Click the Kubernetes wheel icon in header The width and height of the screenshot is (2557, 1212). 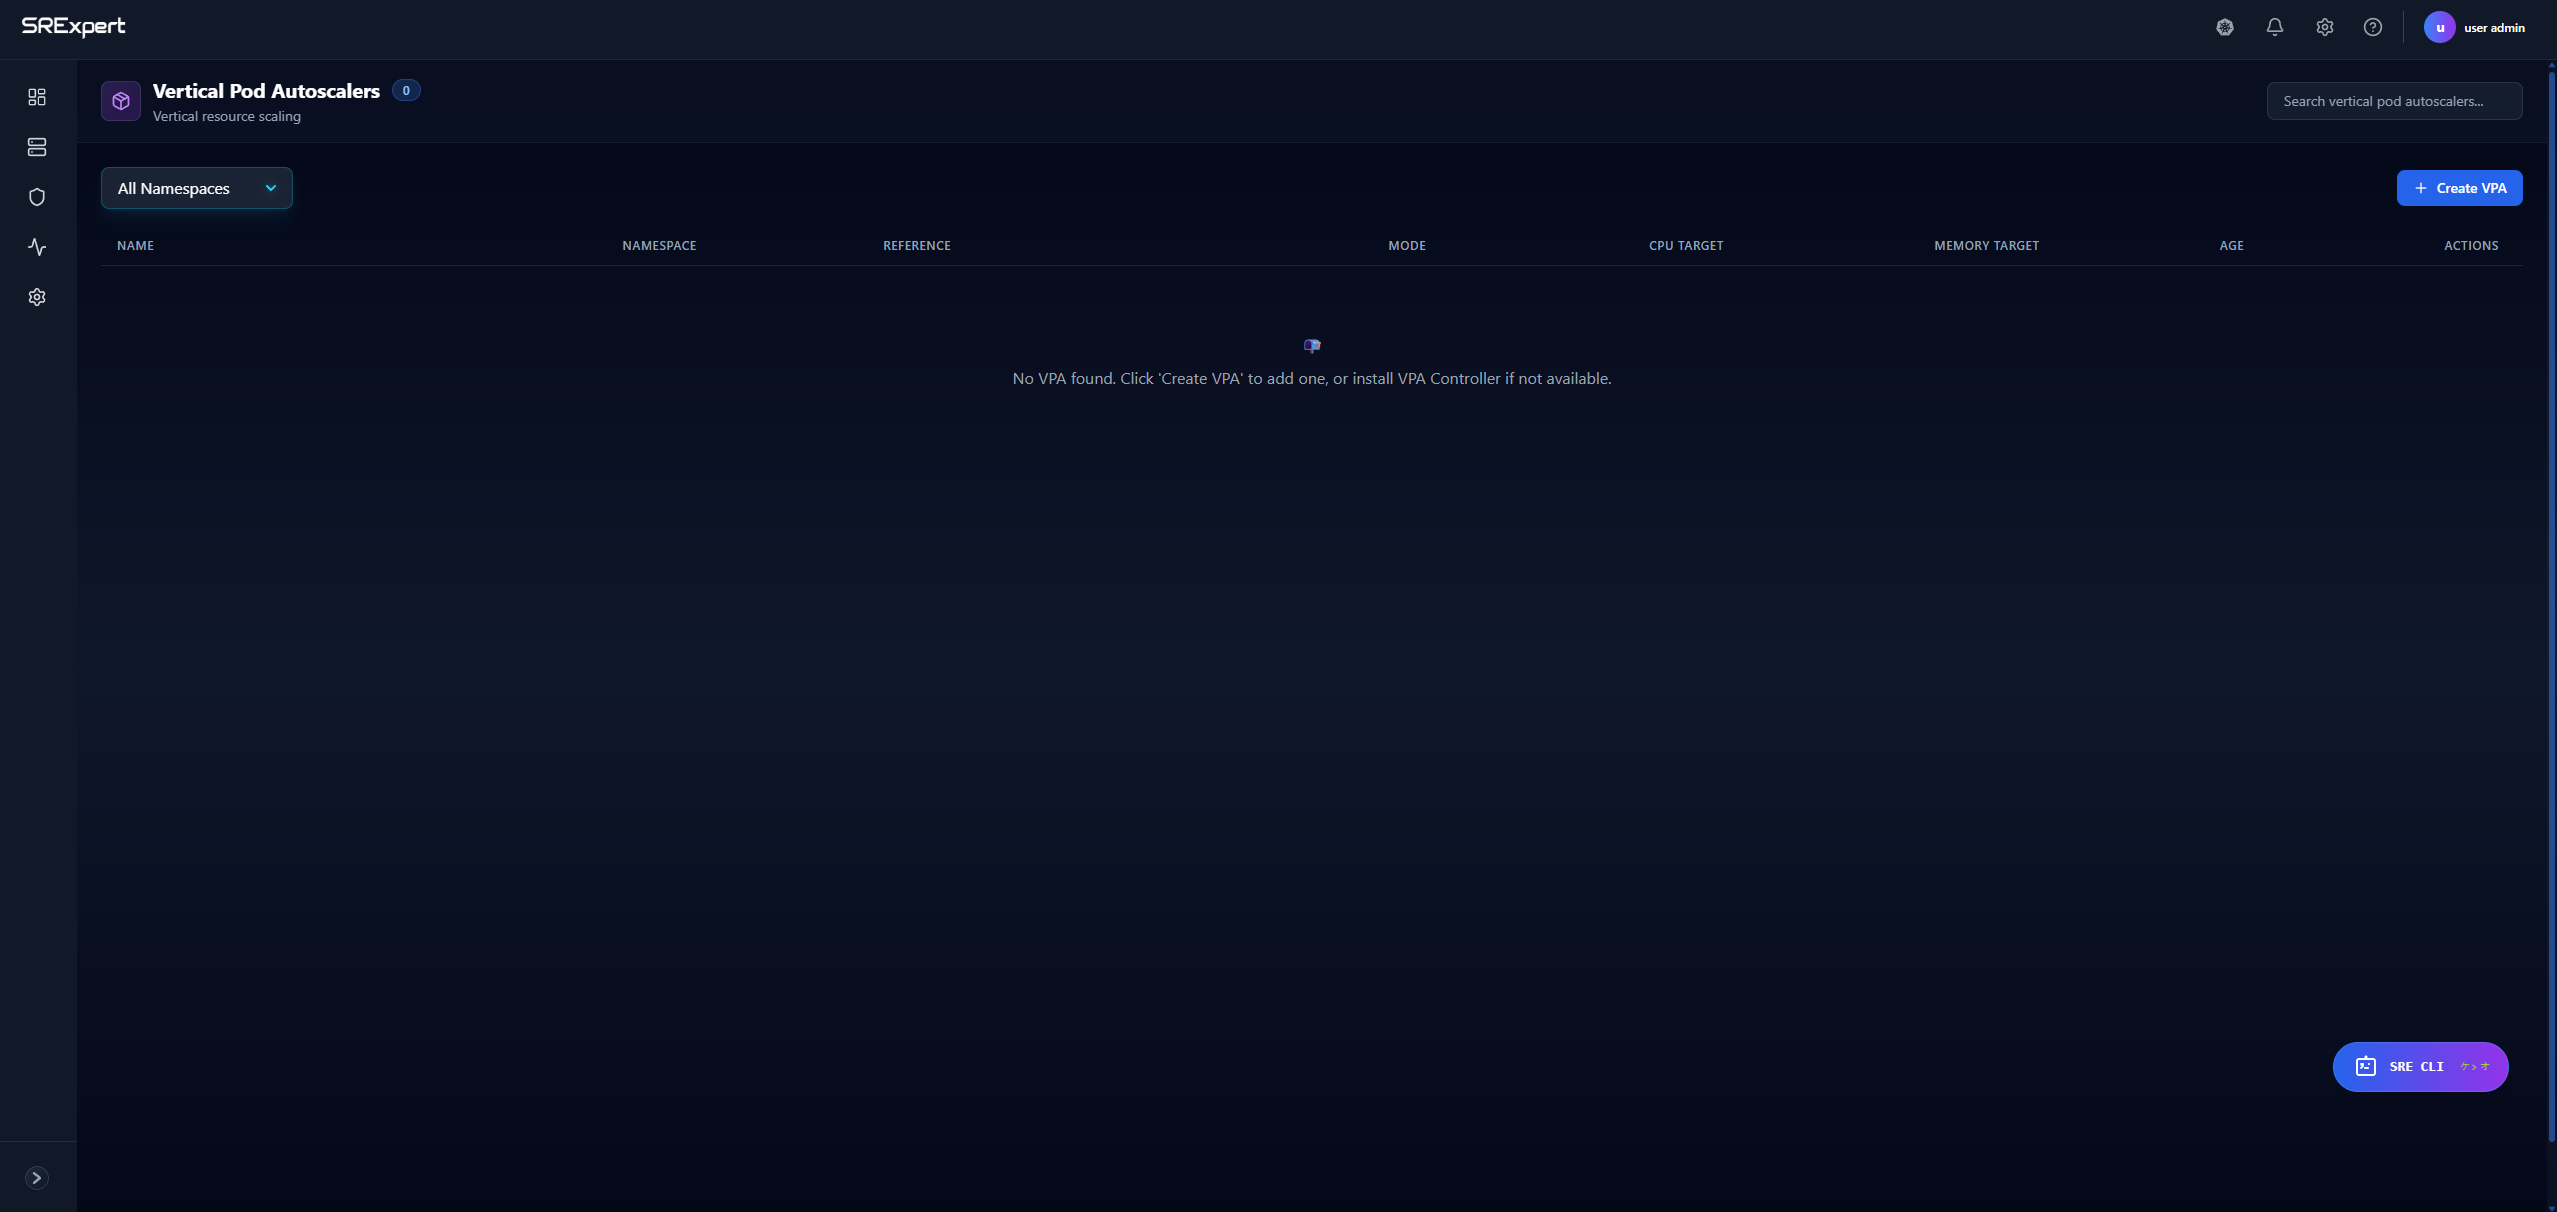point(2224,28)
